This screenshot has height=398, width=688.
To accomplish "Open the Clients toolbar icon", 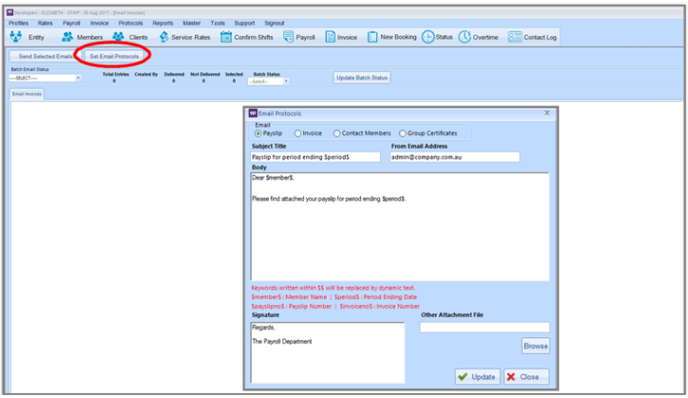I will pos(118,37).
